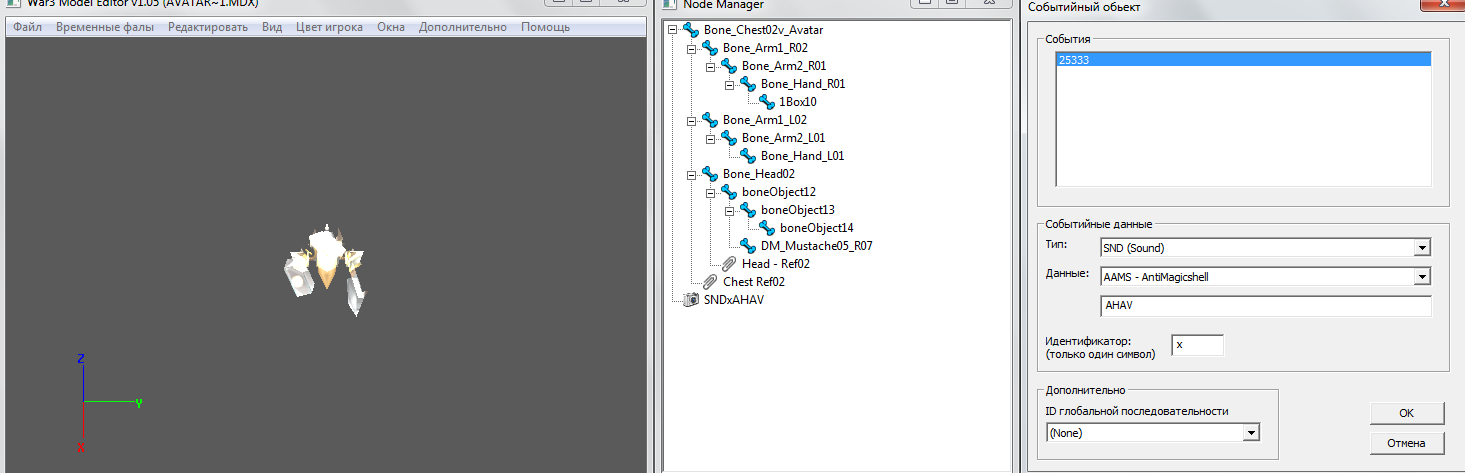Click the bone icon beside boneObject14
Image resolution: width=1465 pixels, height=473 pixels.
[767, 228]
